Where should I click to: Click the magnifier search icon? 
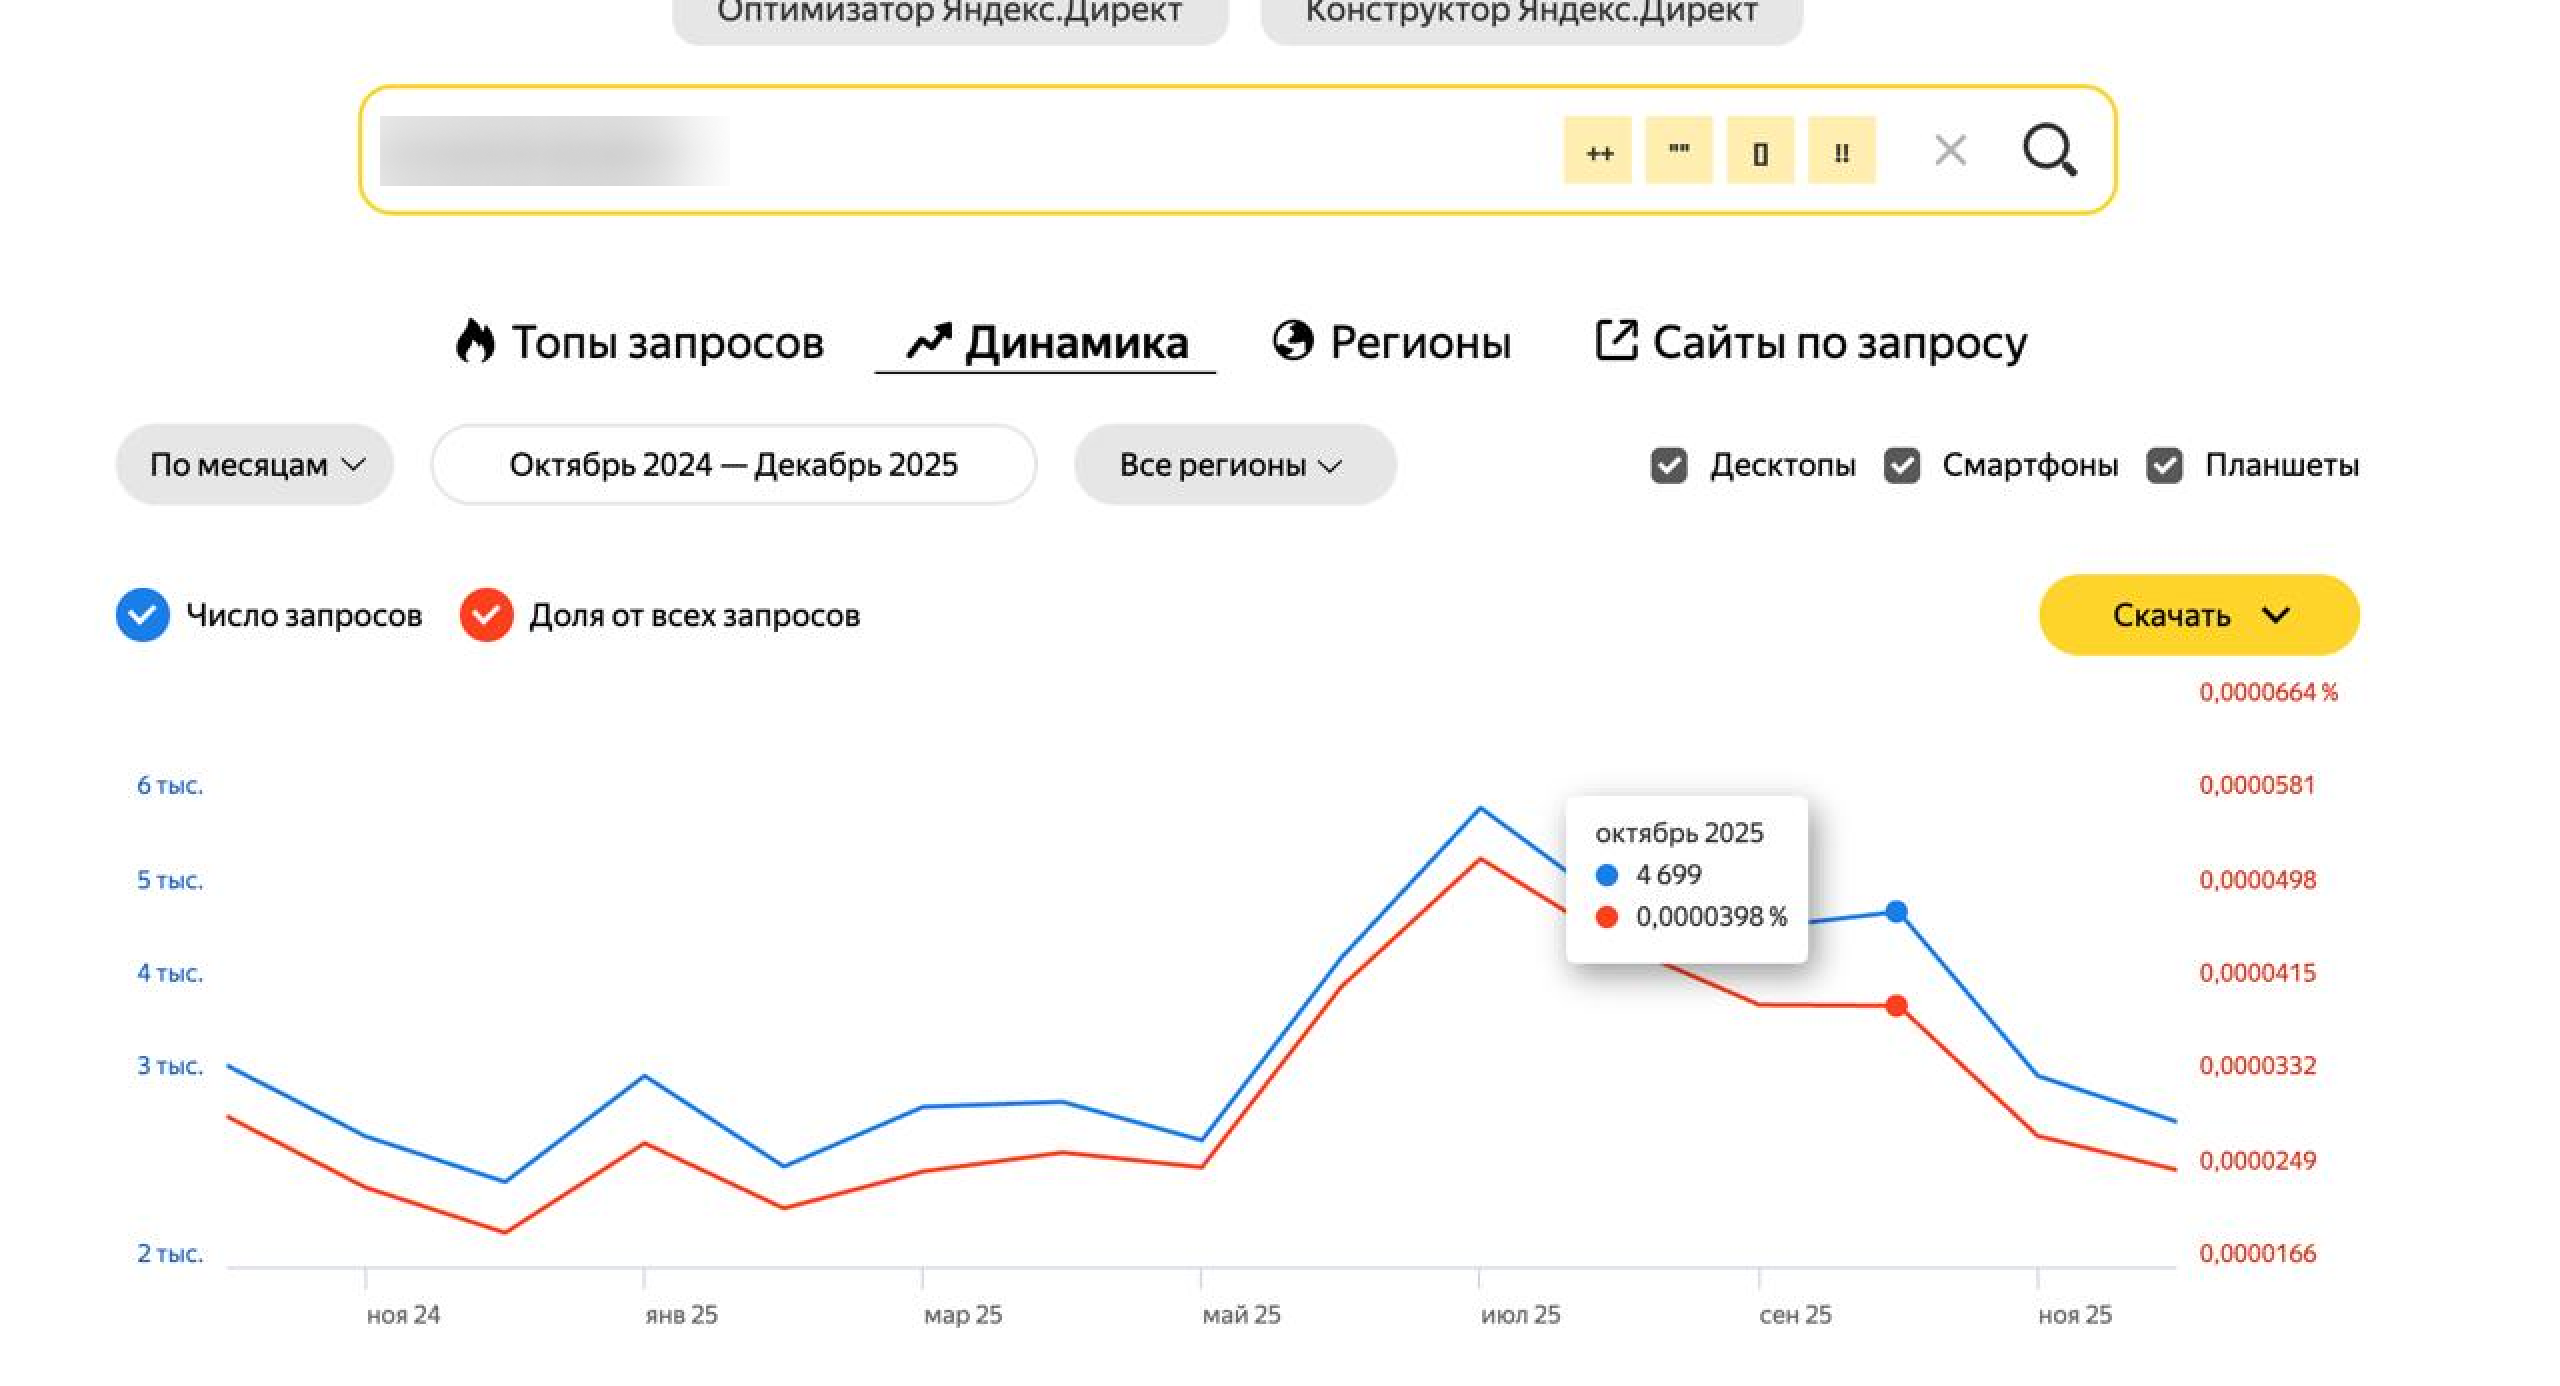coord(2049,151)
